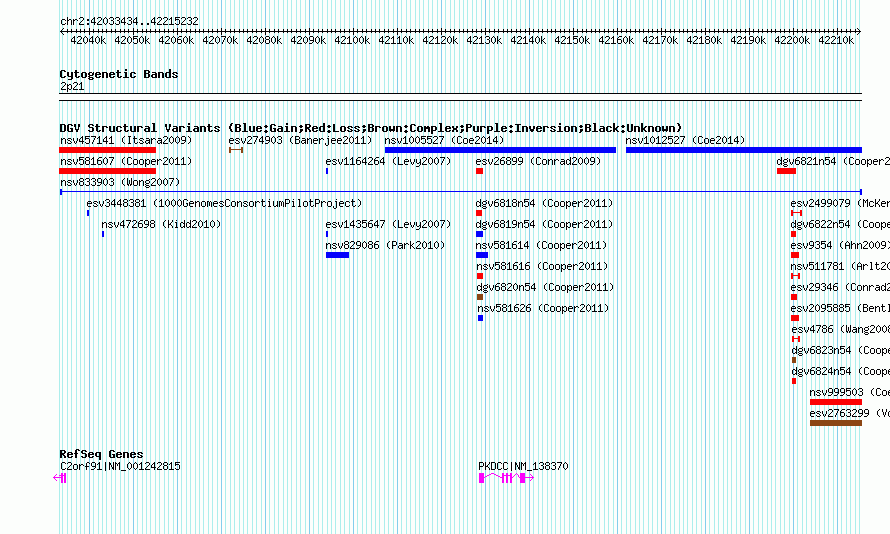Open esv1164264 (Levy2007) label

coord(388,161)
